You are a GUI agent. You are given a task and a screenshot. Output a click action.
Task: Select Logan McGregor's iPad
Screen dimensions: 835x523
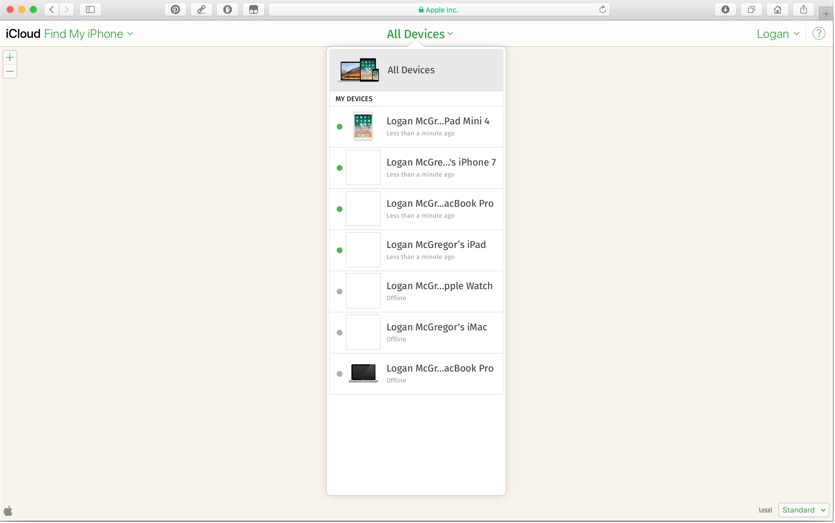(x=416, y=250)
